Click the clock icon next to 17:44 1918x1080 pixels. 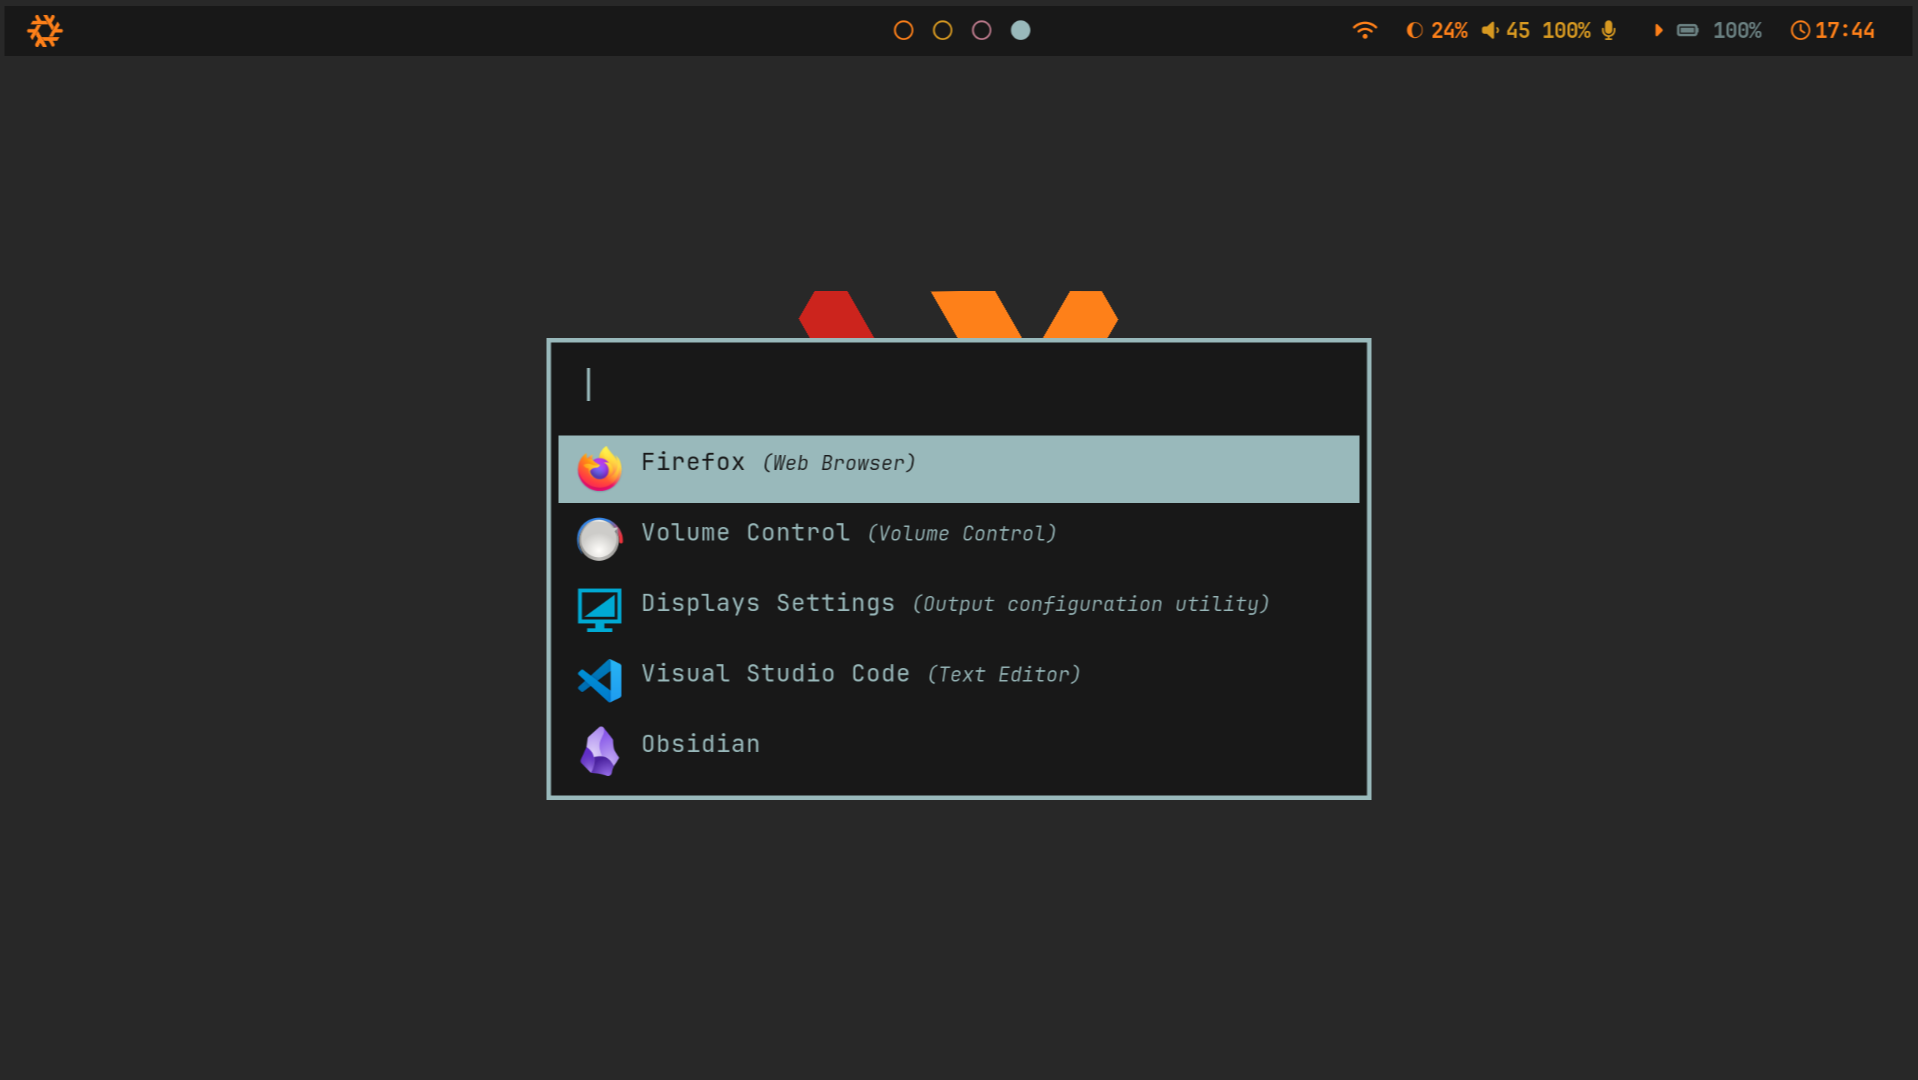pyautogui.click(x=1799, y=30)
